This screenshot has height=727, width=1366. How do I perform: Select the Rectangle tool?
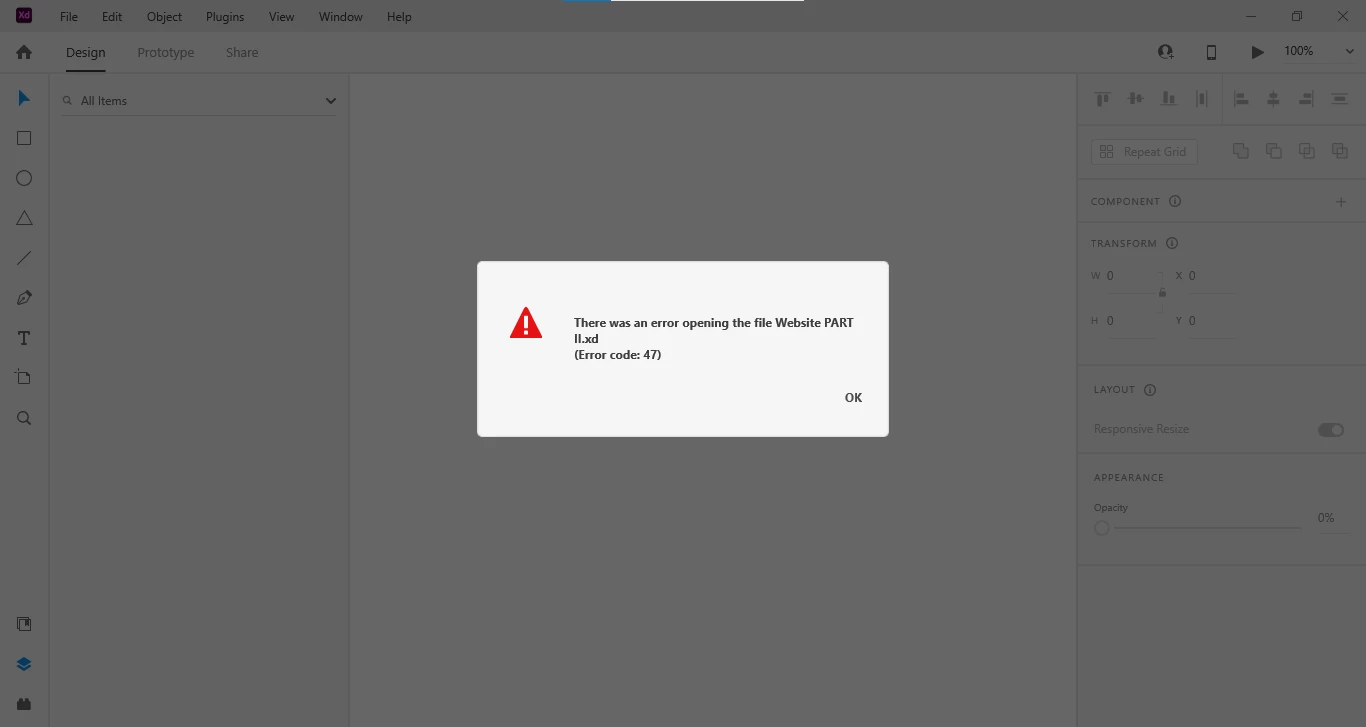click(x=24, y=138)
